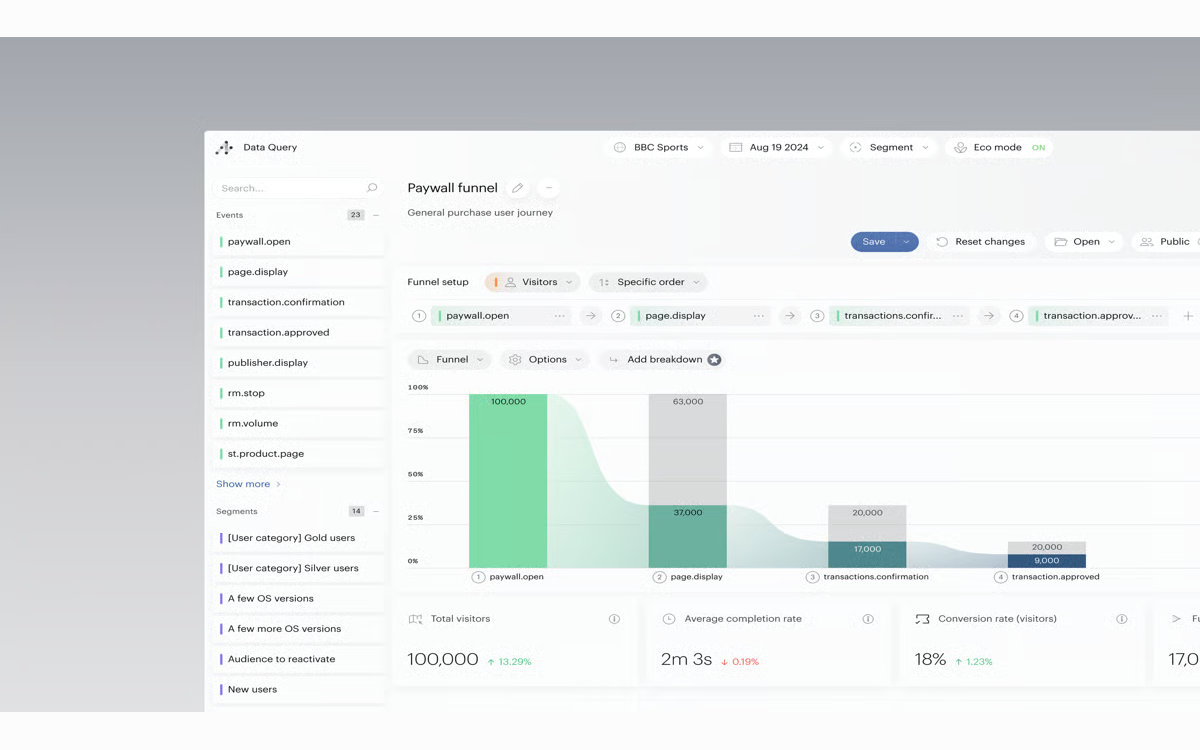Select the transaction.confirmation event
The height and width of the screenshot is (750, 1200).
299,302
